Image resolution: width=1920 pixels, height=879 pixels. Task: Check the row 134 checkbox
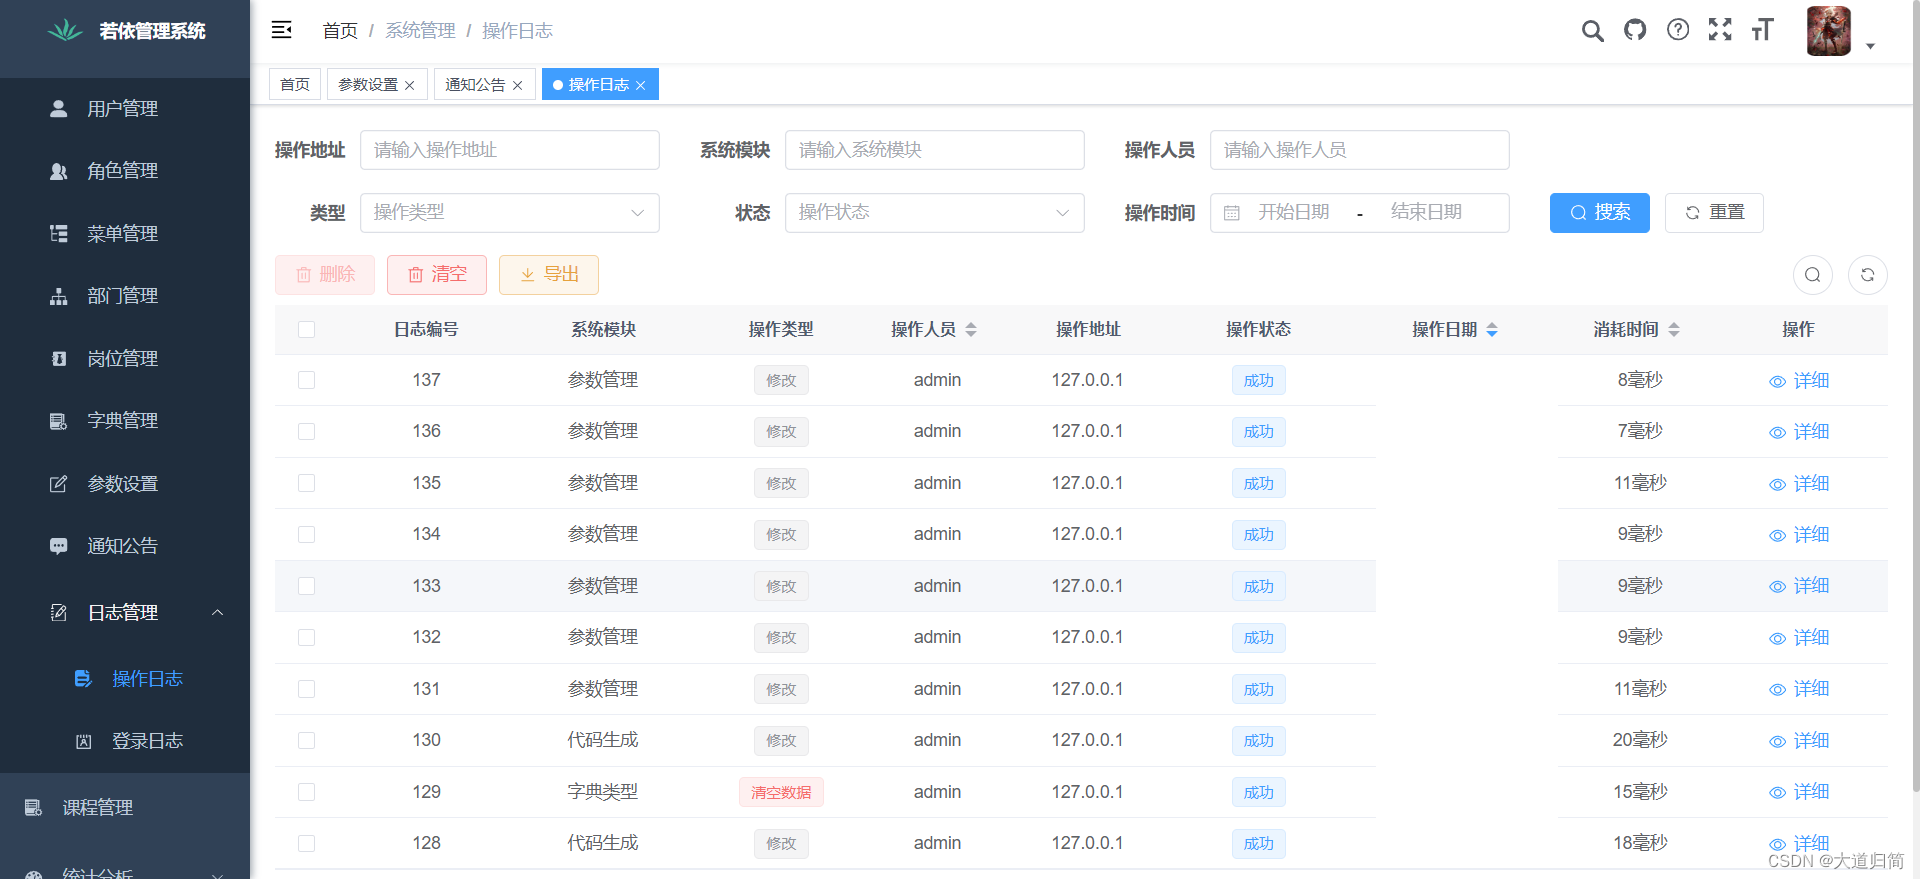[307, 535]
